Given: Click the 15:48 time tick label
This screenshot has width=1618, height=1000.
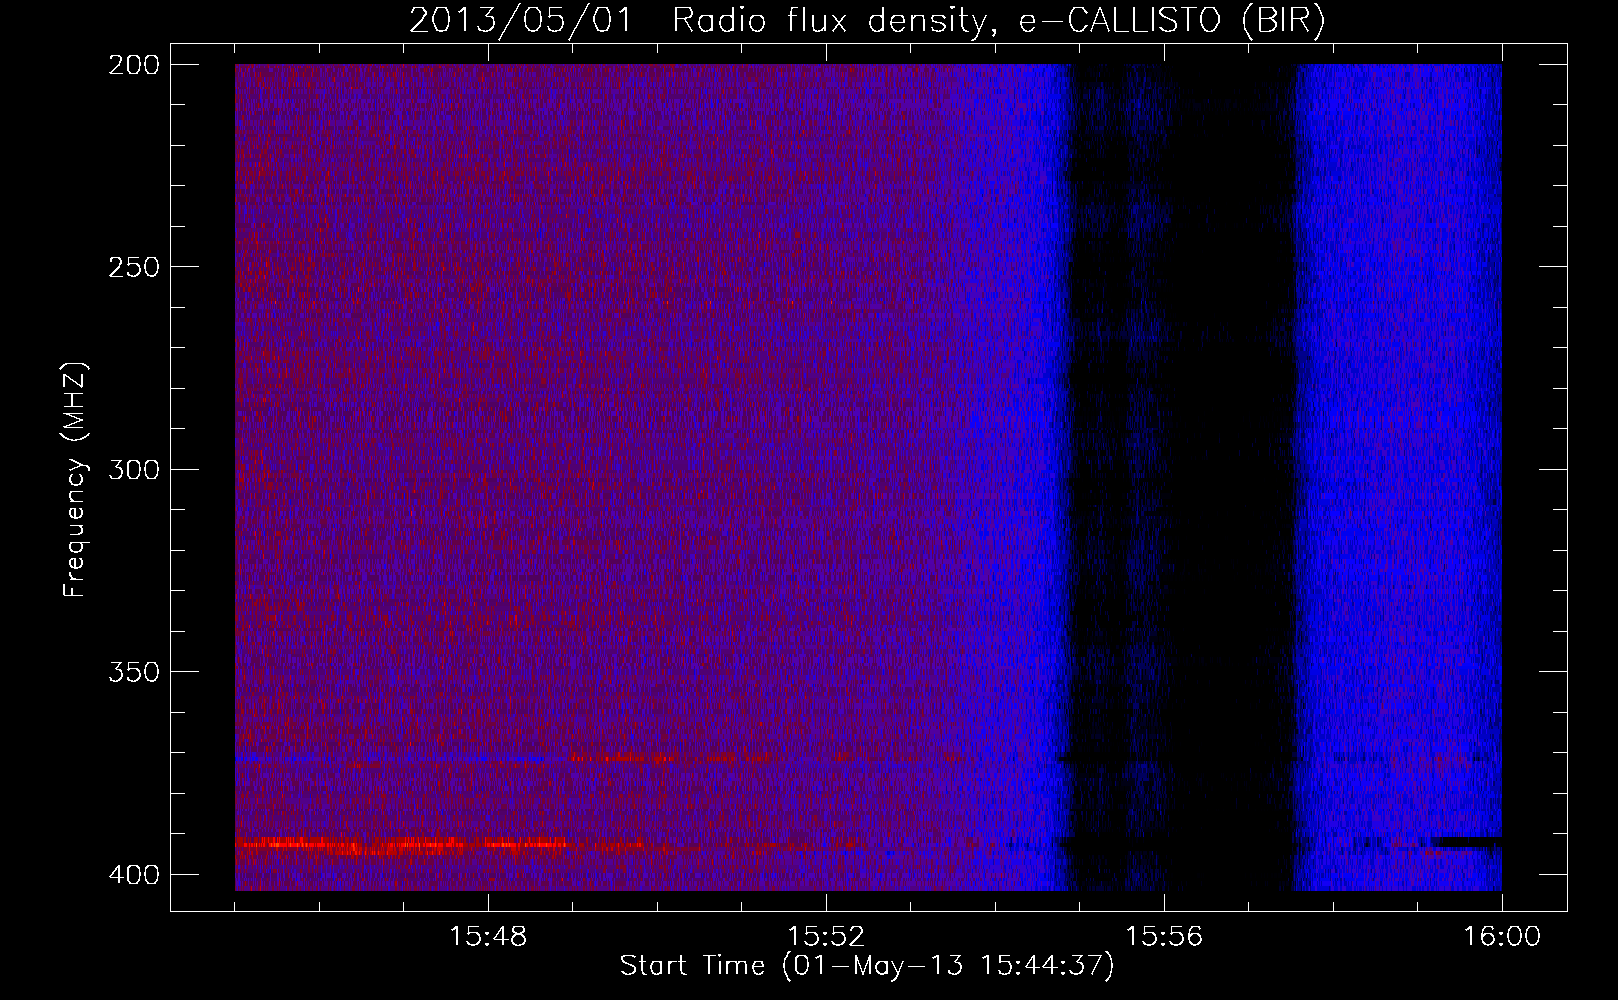Looking at the screenshot, I should point(488,937).
